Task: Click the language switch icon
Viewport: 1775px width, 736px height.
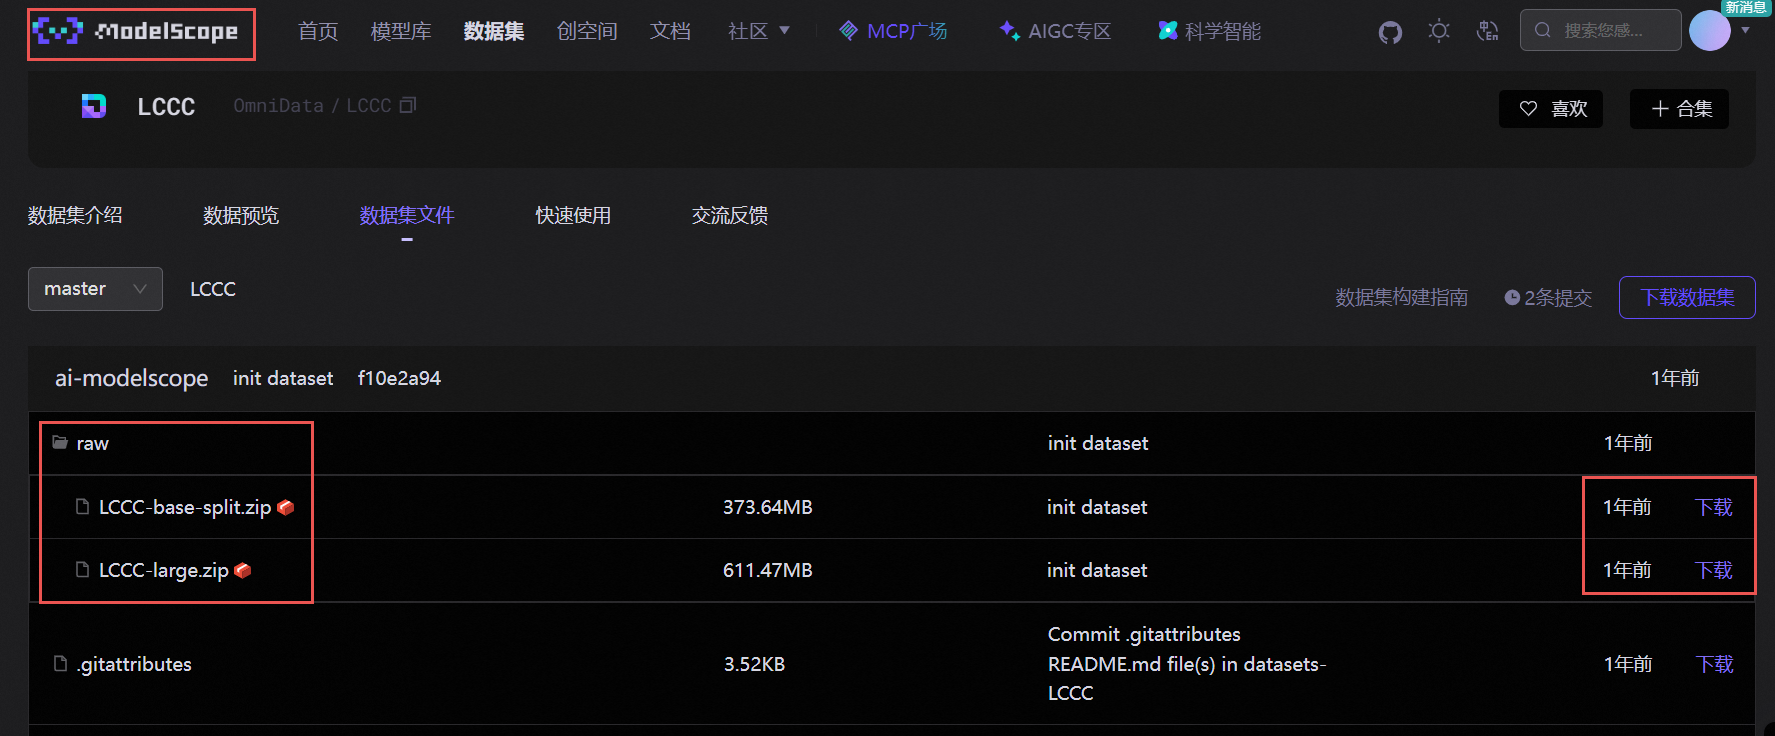Action: [x=1487, y=31]
